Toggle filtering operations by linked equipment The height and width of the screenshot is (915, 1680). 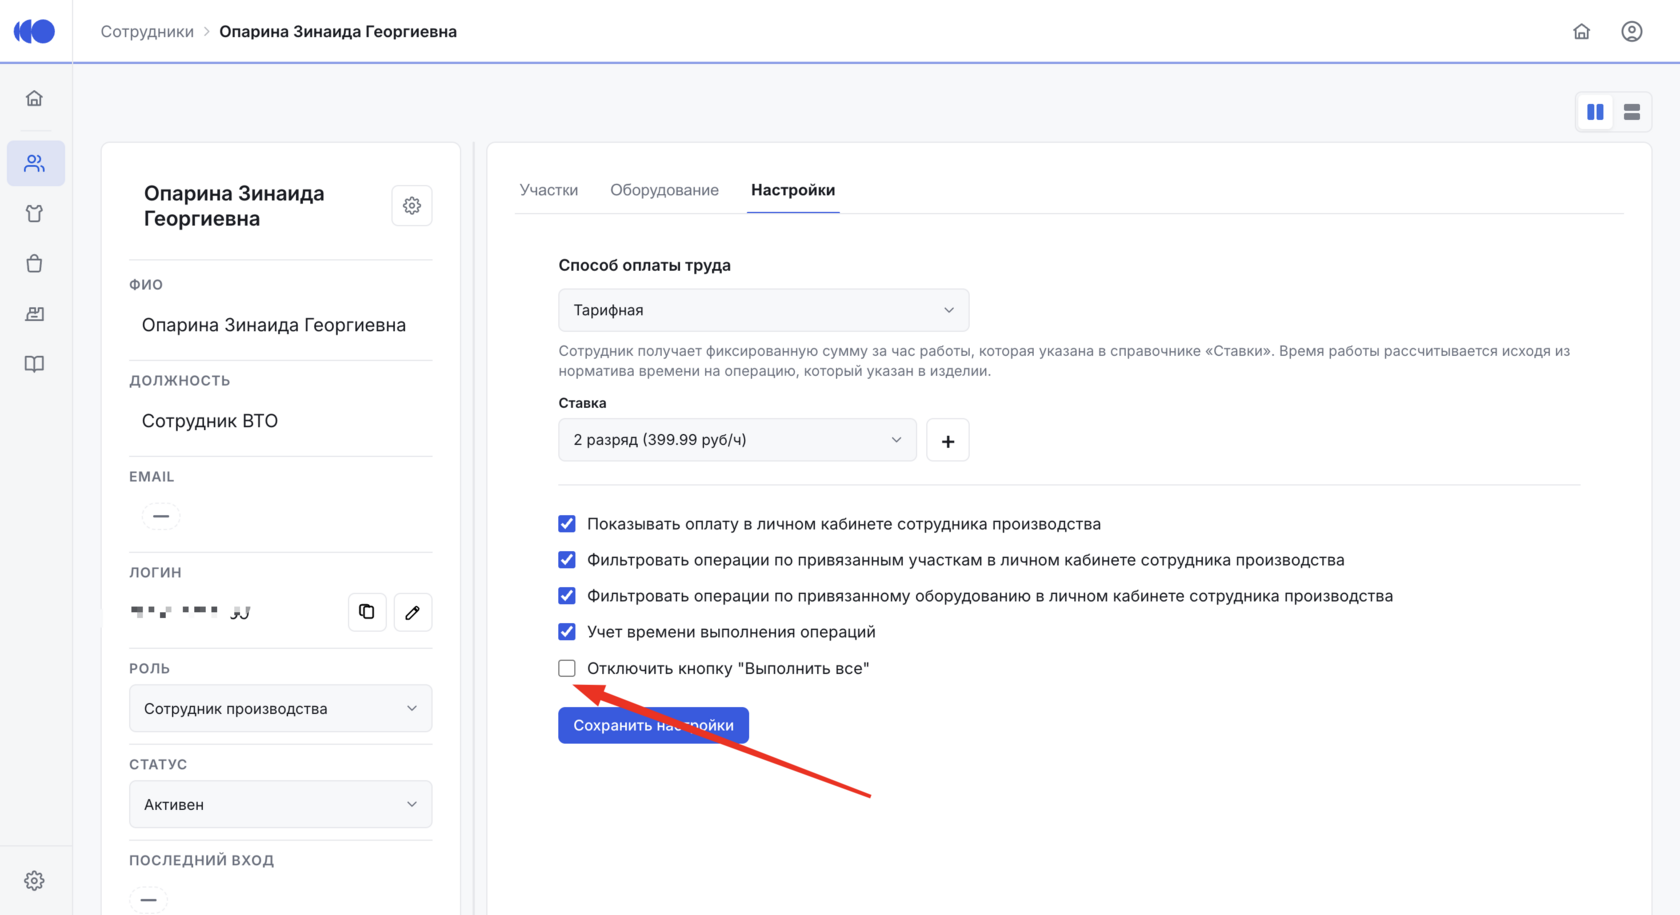click(x=567, y=596)
